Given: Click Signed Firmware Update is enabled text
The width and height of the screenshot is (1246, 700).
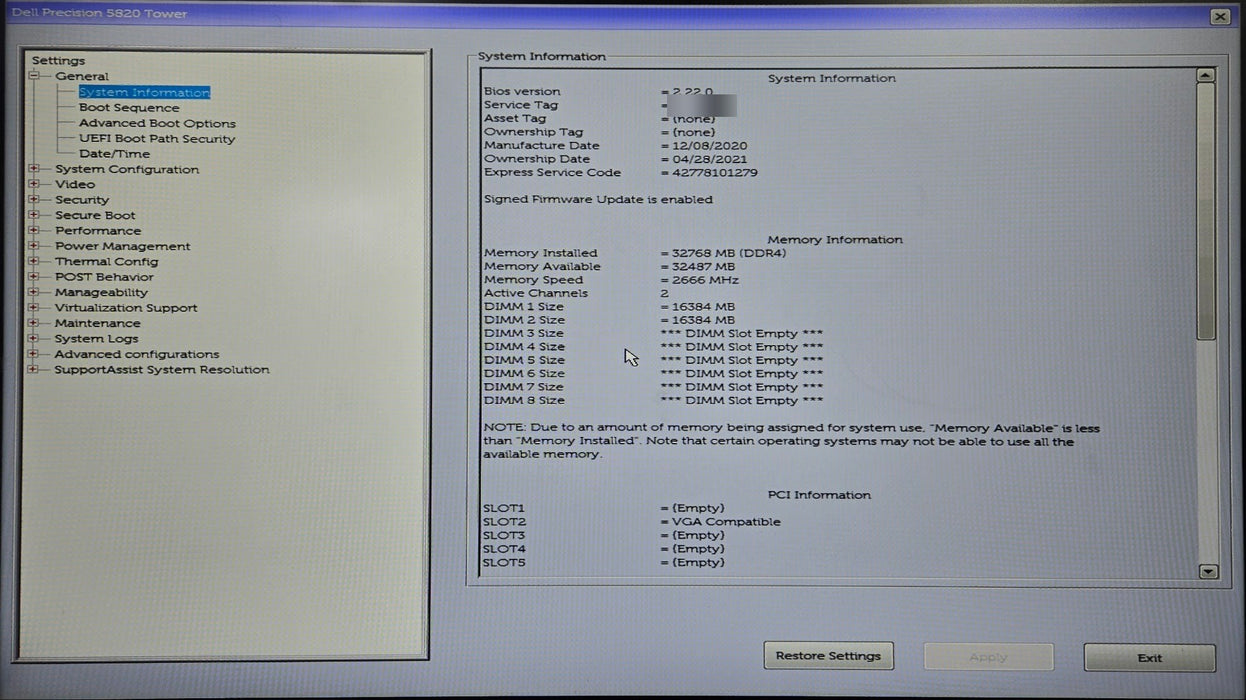Looking at the screenshot, I should 598,199.
